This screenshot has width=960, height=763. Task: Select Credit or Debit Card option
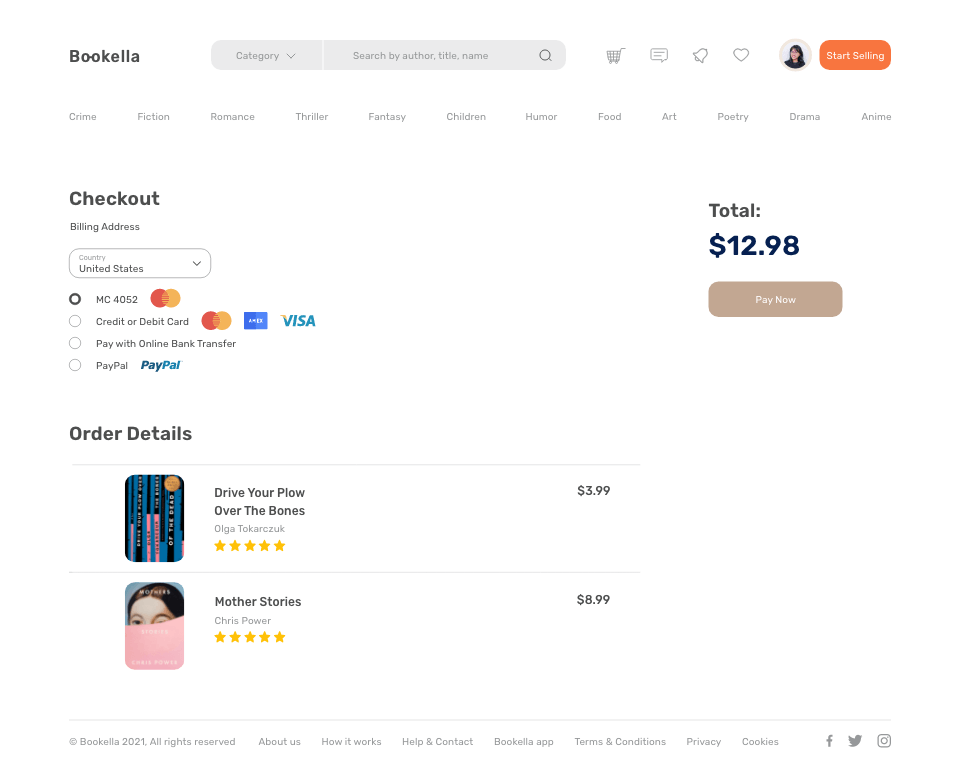[x=75, y=321]
